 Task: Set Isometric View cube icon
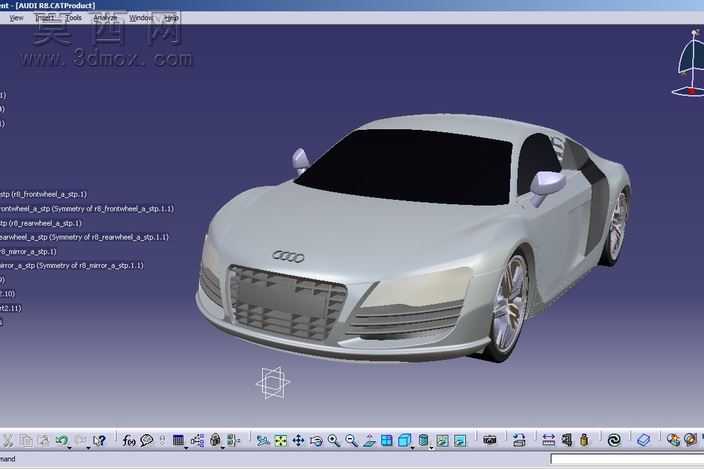click(x=405, y=441)
